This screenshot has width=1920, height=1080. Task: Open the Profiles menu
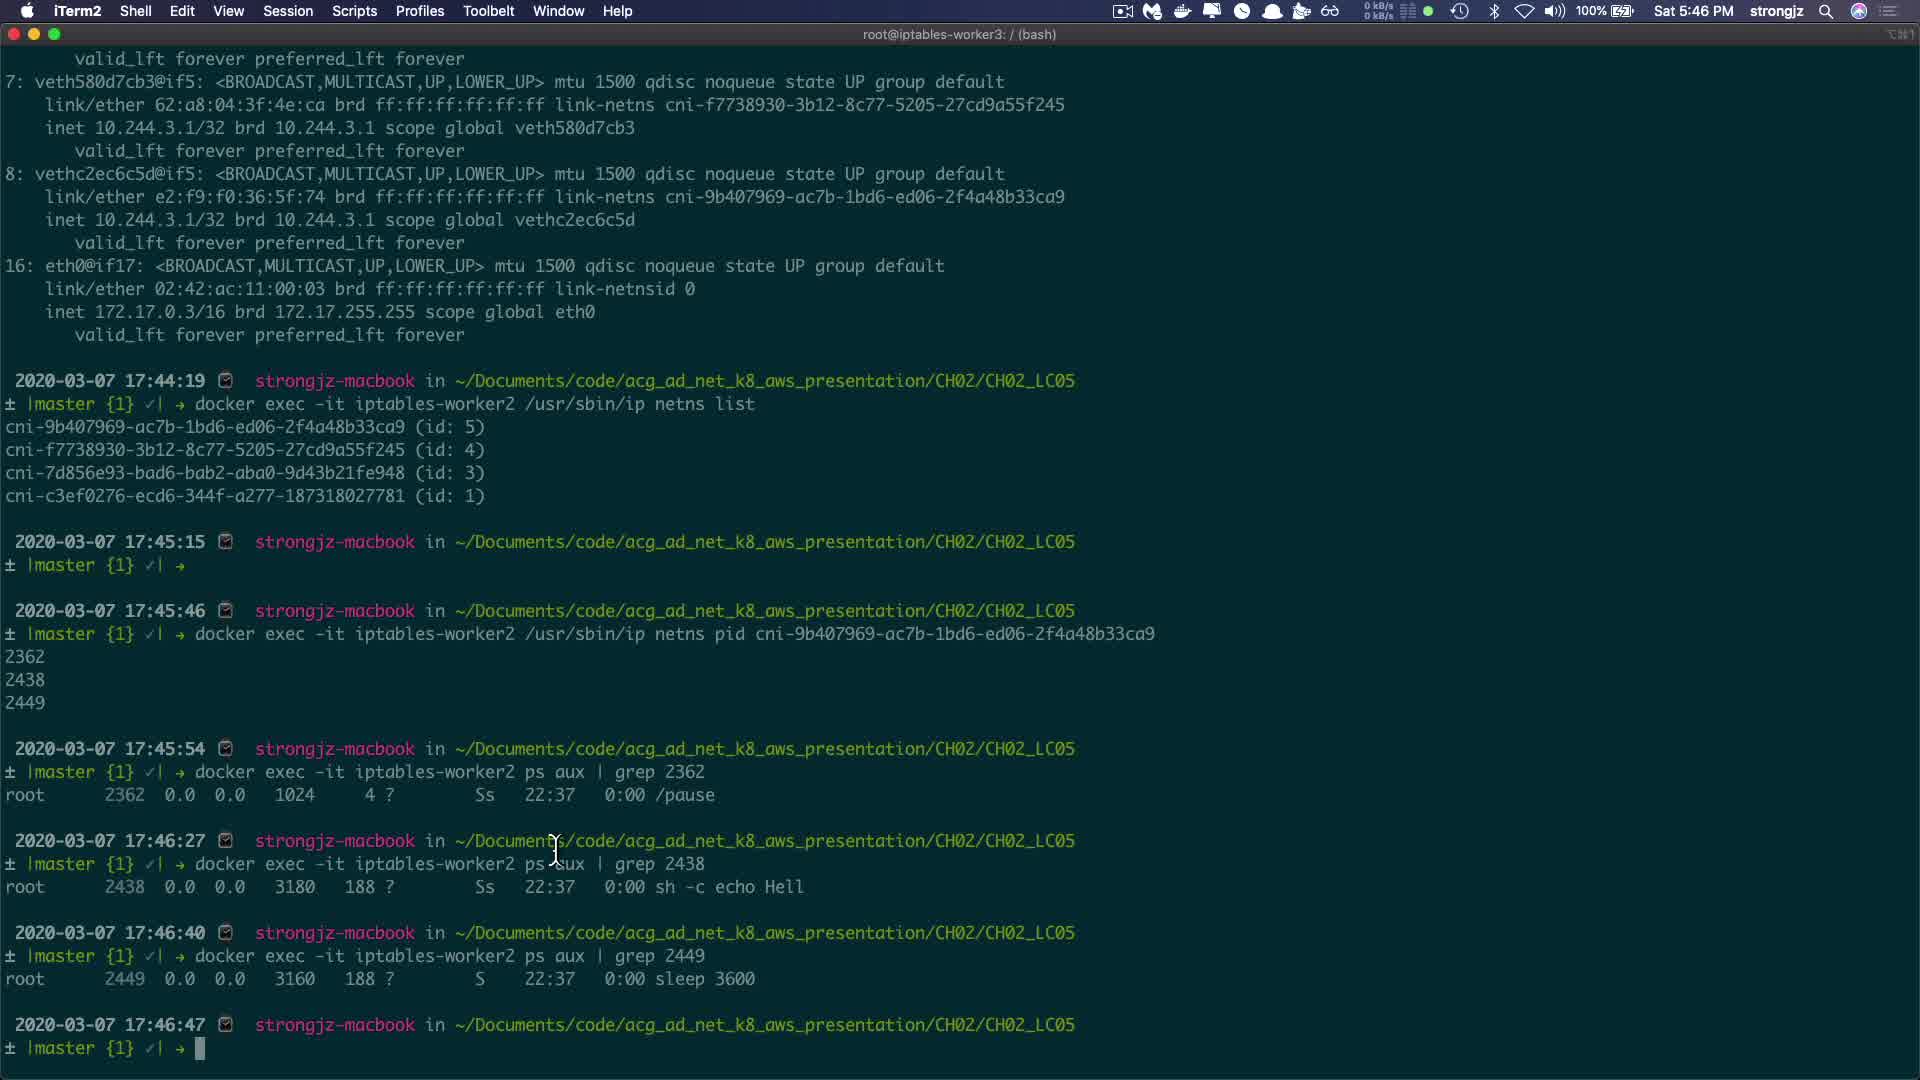(x=419, y=11)
